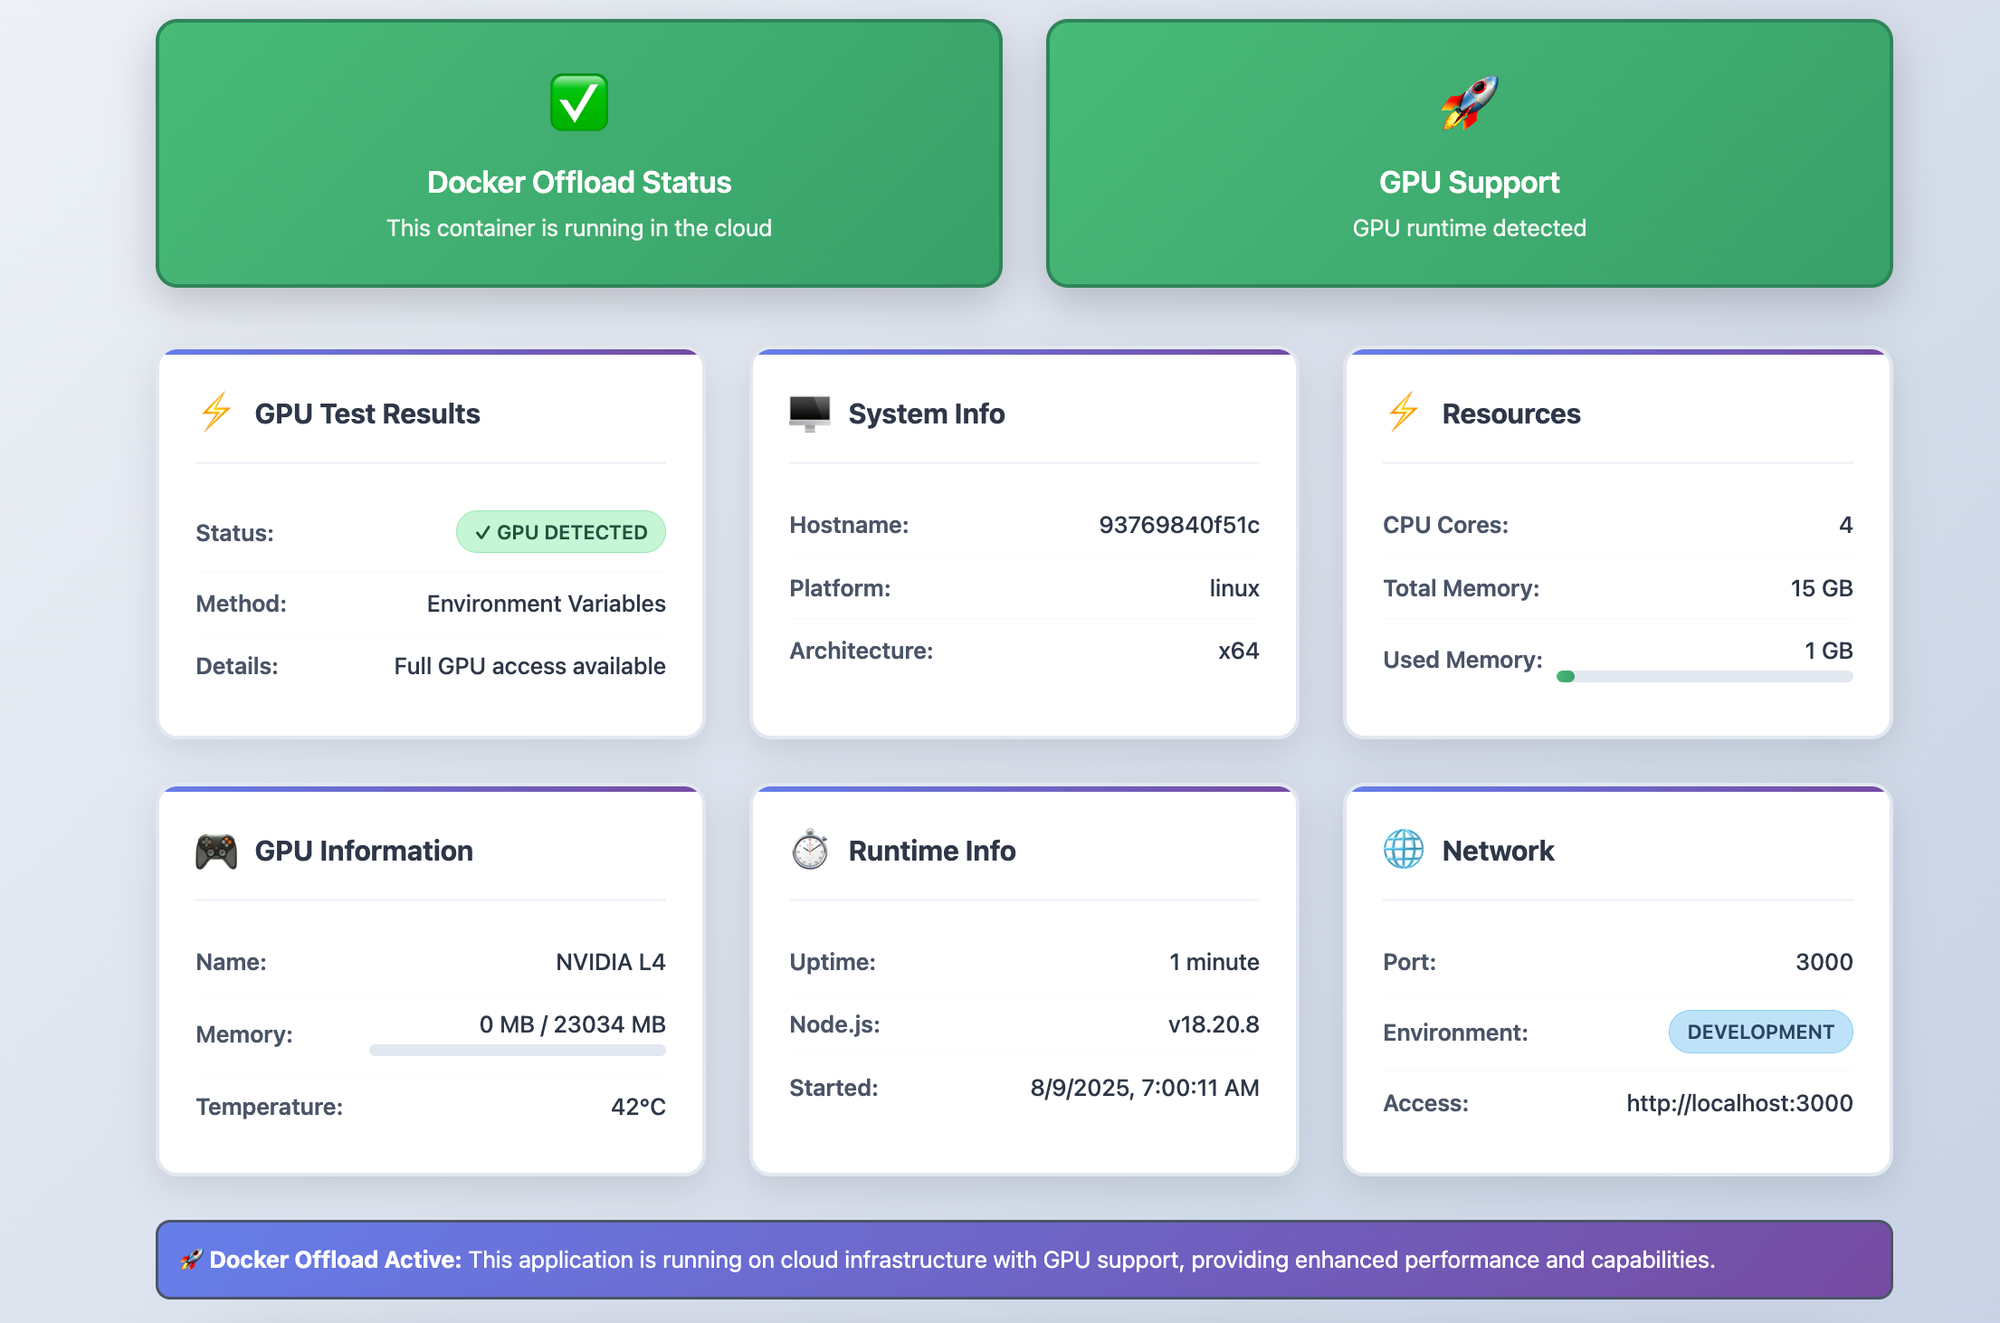The image size is (2000, 1323).
Task: Click the GPU DETECTED status badge
Action: pyautogui.click(x=561, y=532)
